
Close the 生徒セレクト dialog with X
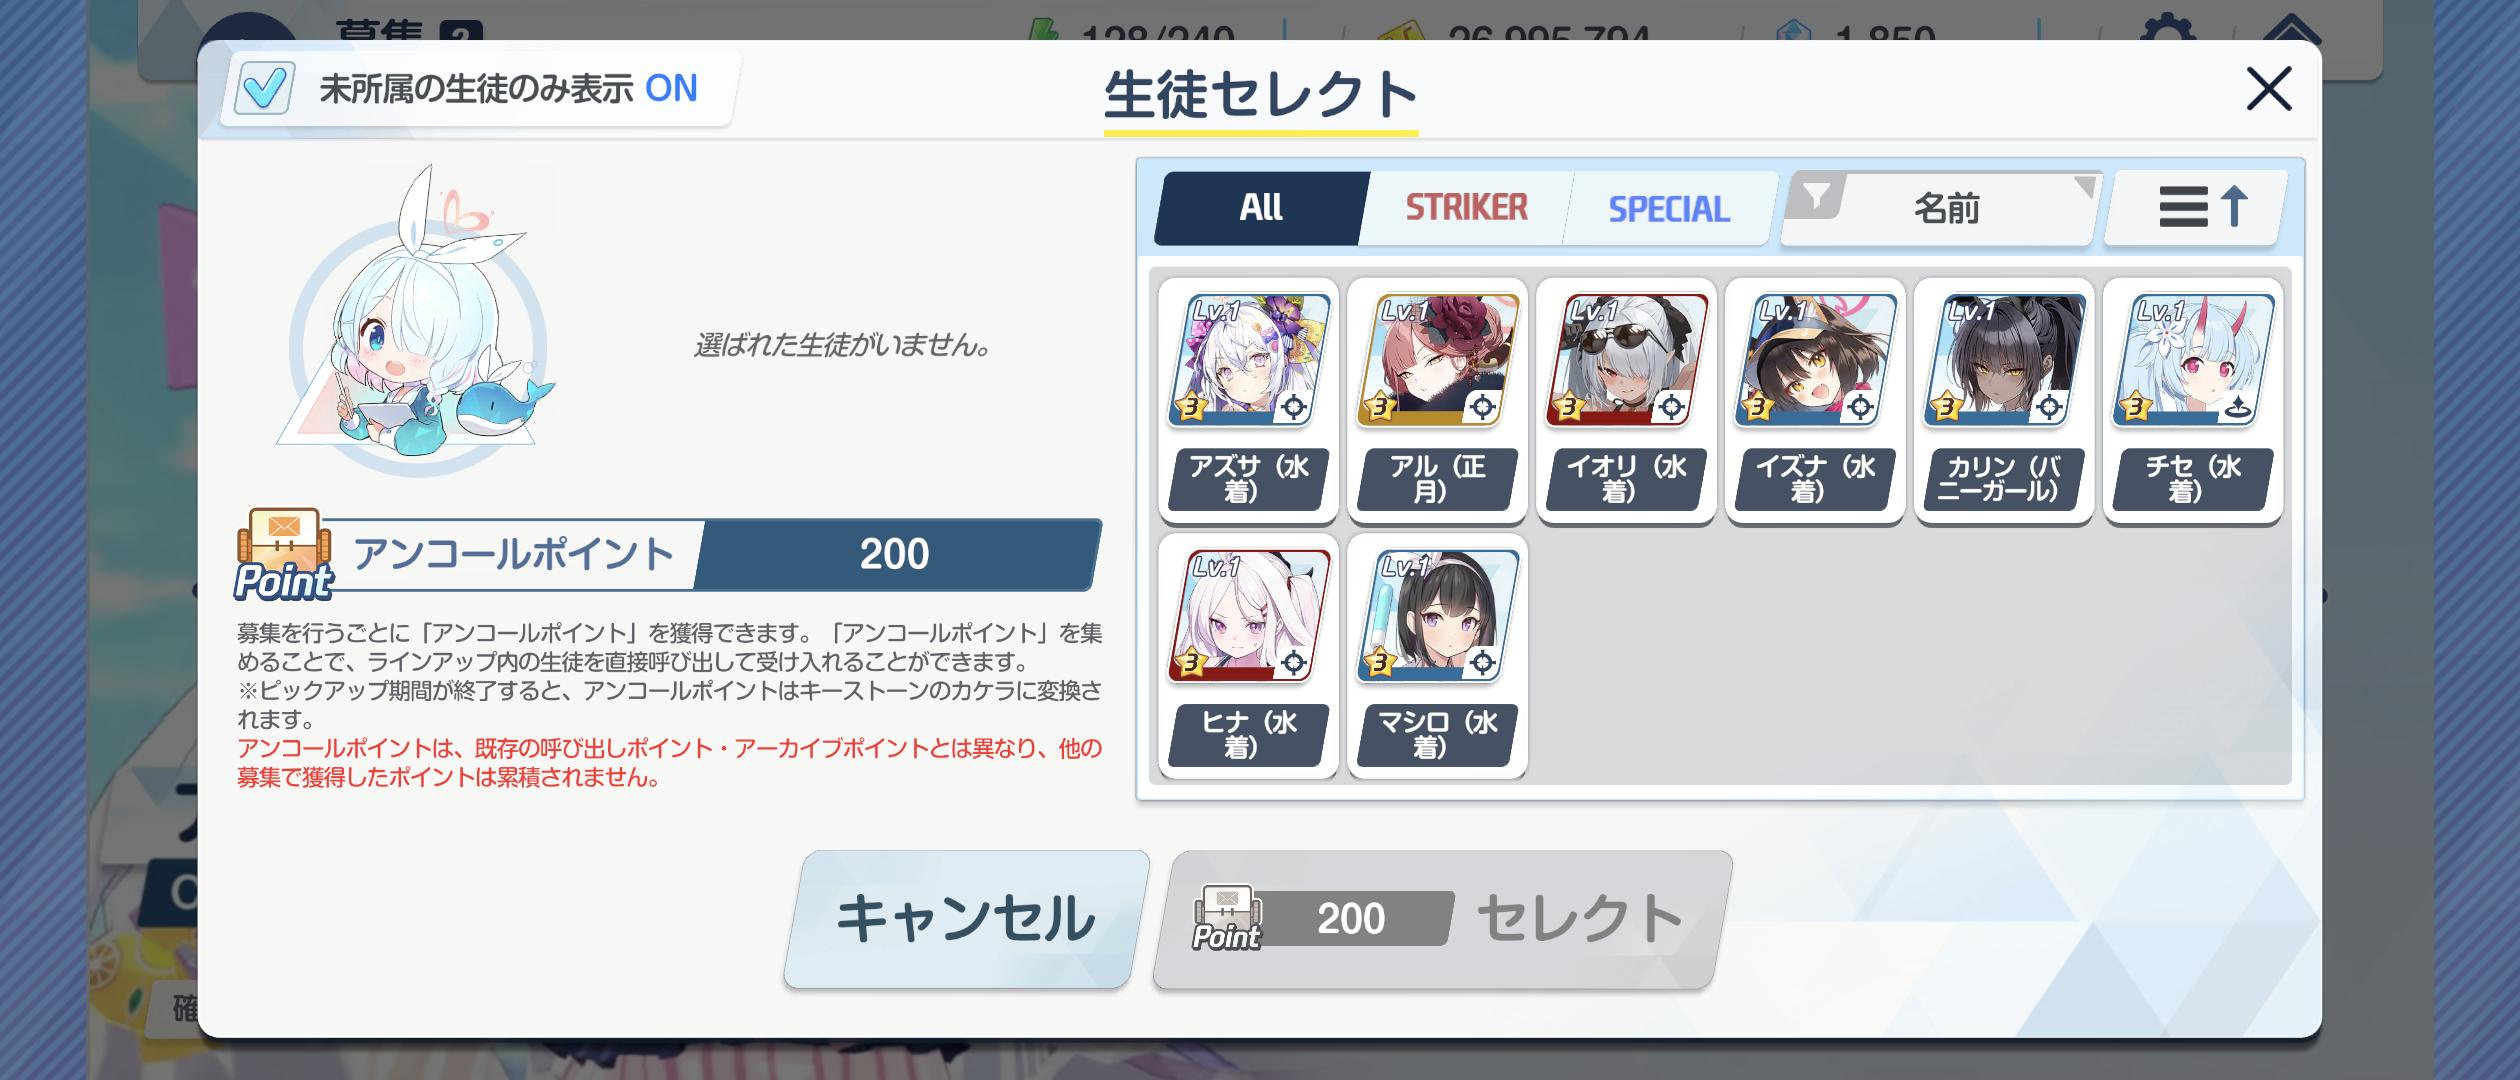click(x=2268, y=89)
